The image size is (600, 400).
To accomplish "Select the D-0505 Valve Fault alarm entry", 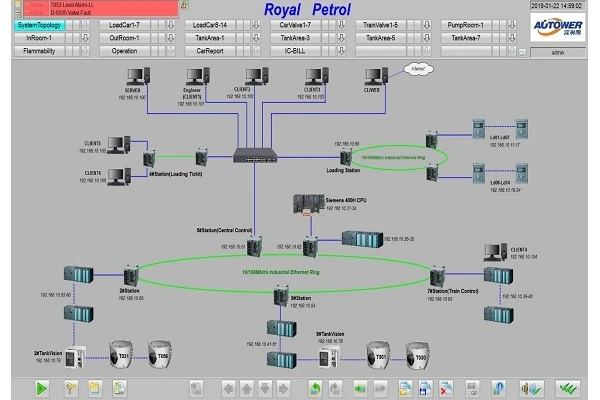I will click(101, 12).
